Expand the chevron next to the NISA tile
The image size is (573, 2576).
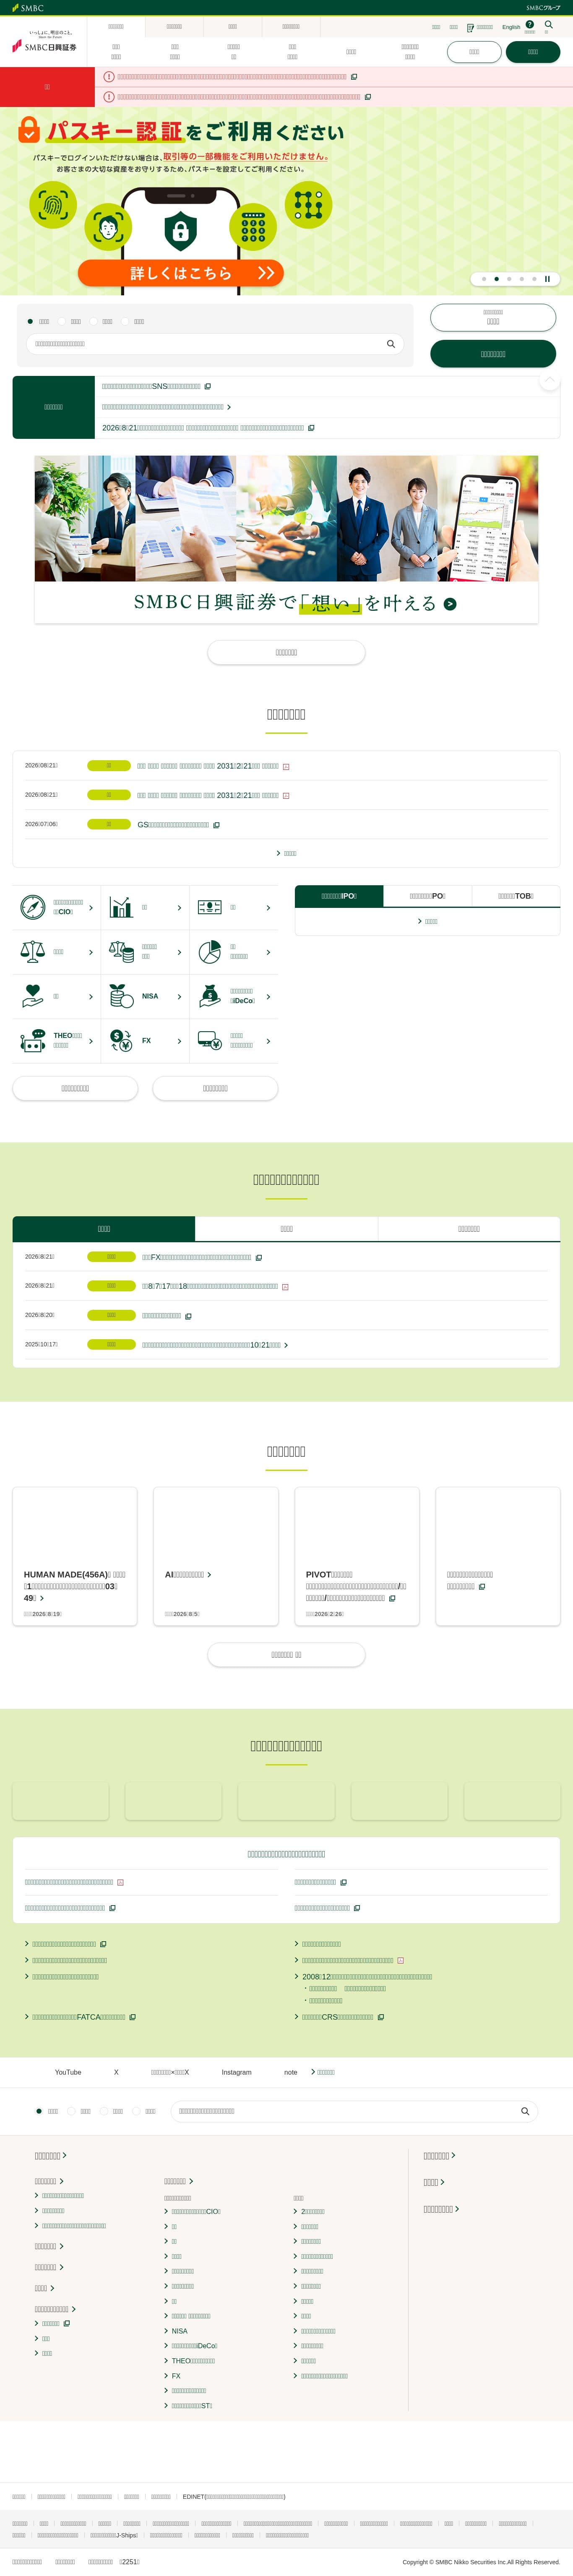[179, 997]
